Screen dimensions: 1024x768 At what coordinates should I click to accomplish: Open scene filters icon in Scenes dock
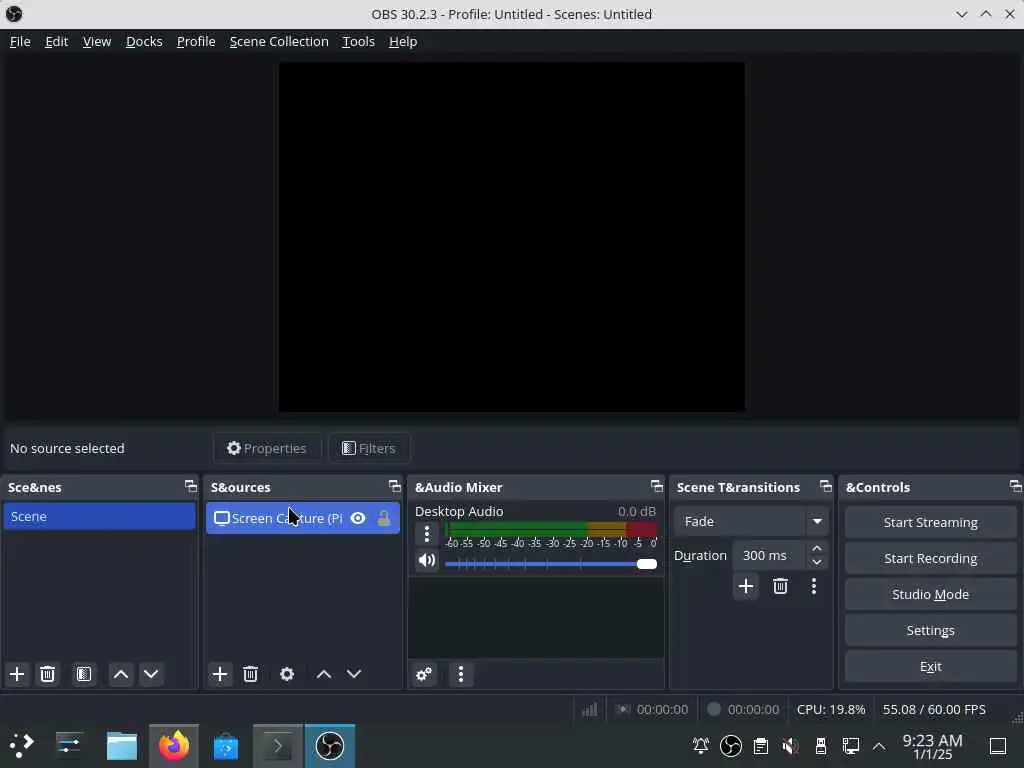click(84, 674)
